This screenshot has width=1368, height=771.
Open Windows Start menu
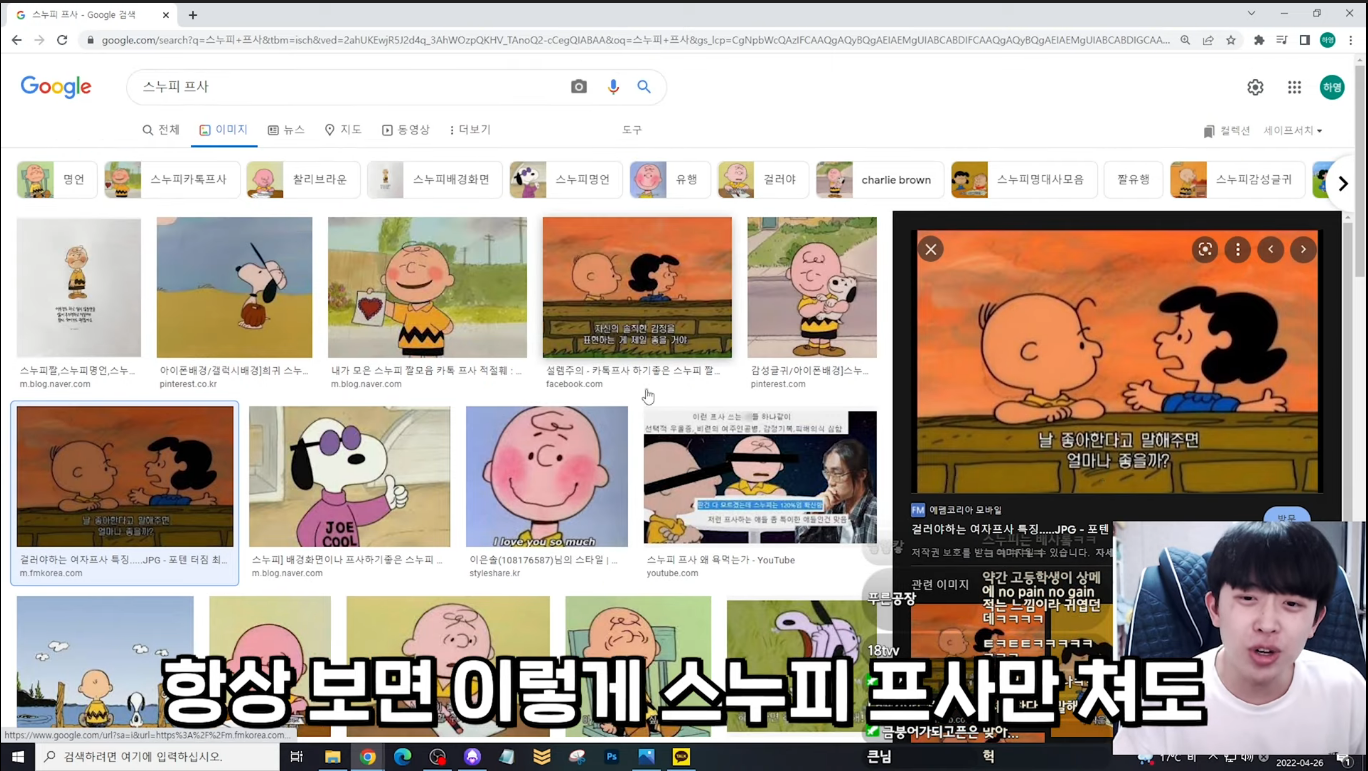click(x=17, y=757)
